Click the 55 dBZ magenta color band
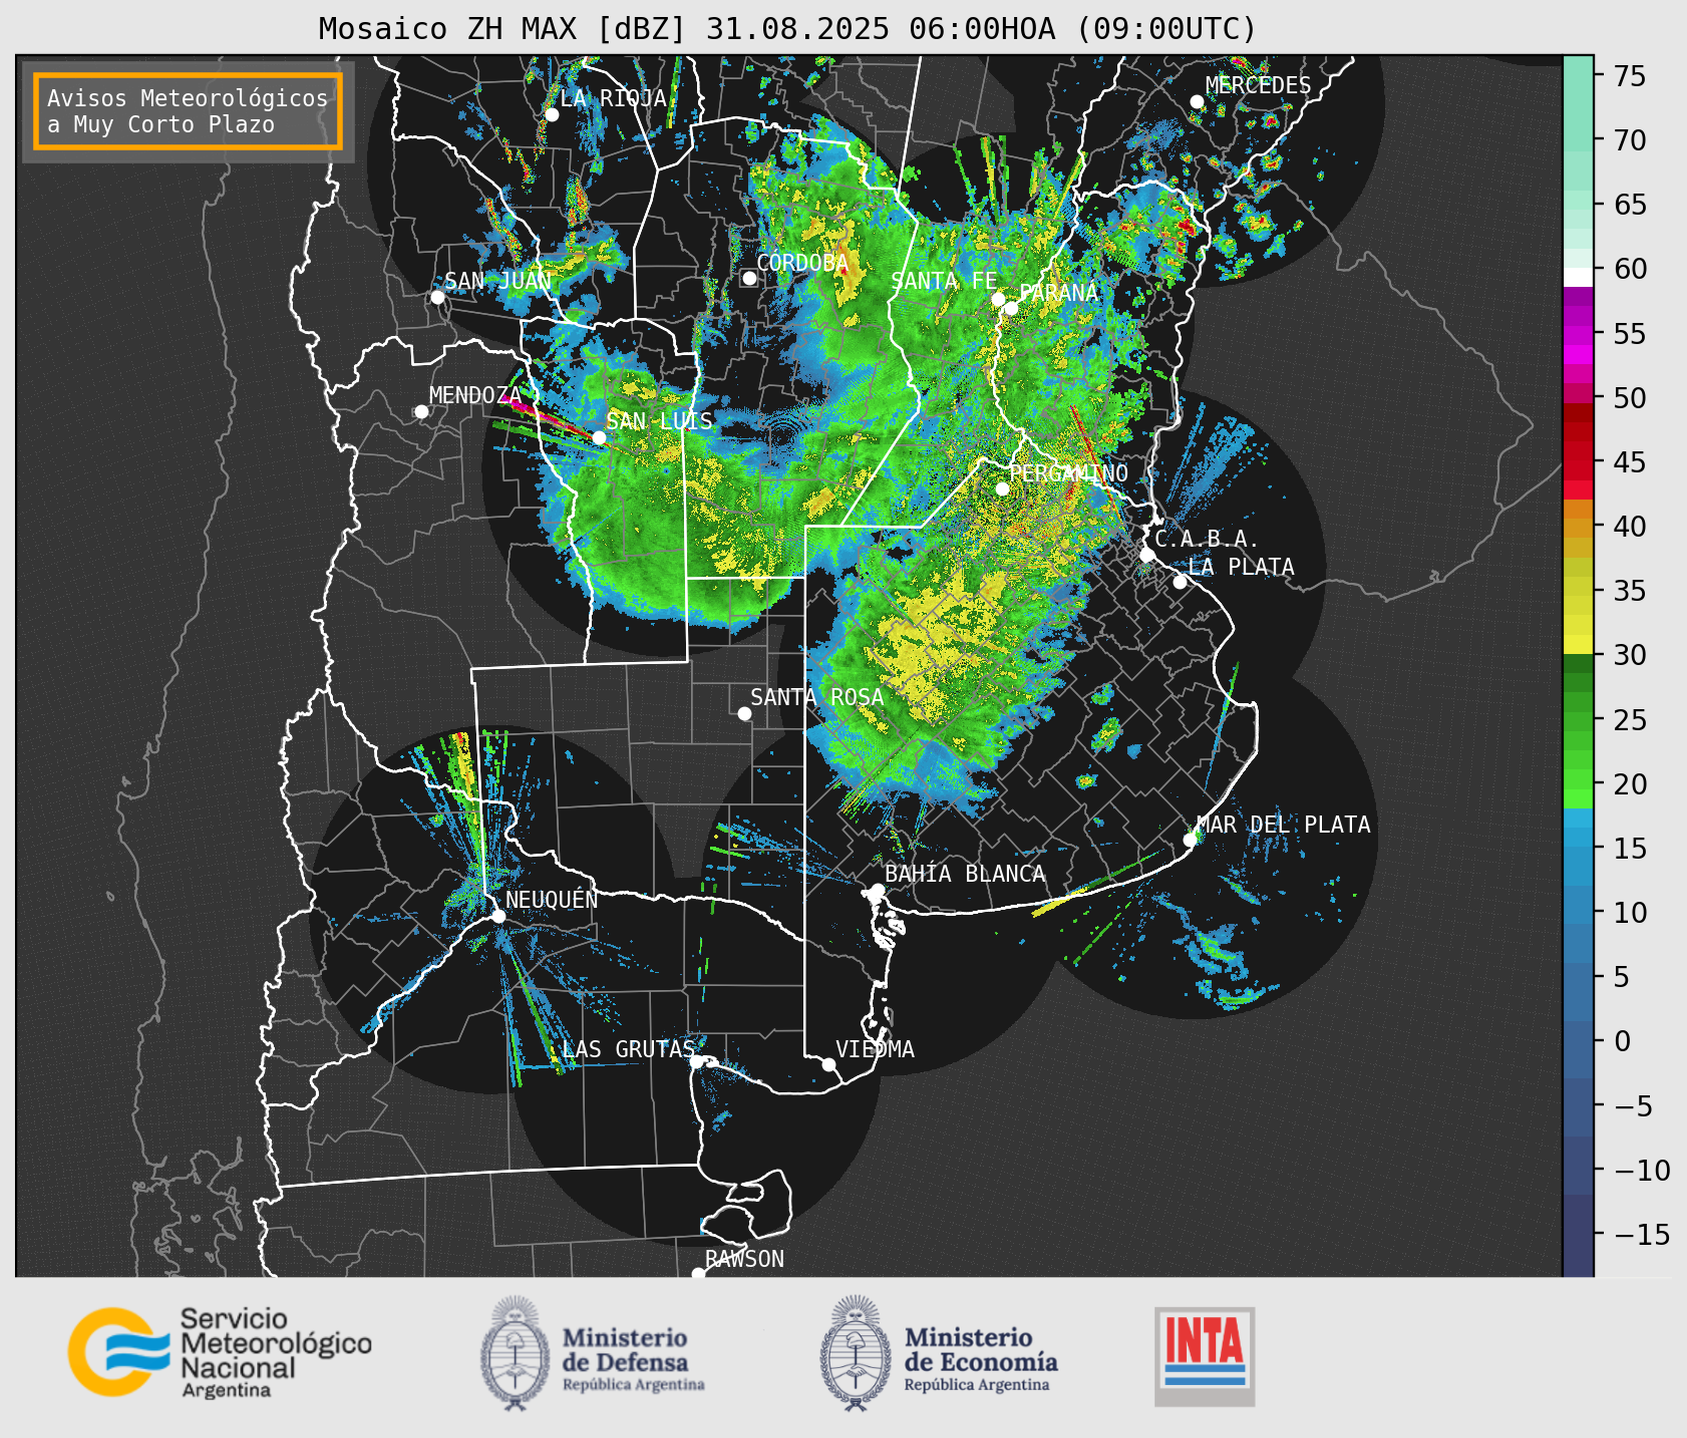This screenshot has width=1687, height=1438. coord(1578,333)
